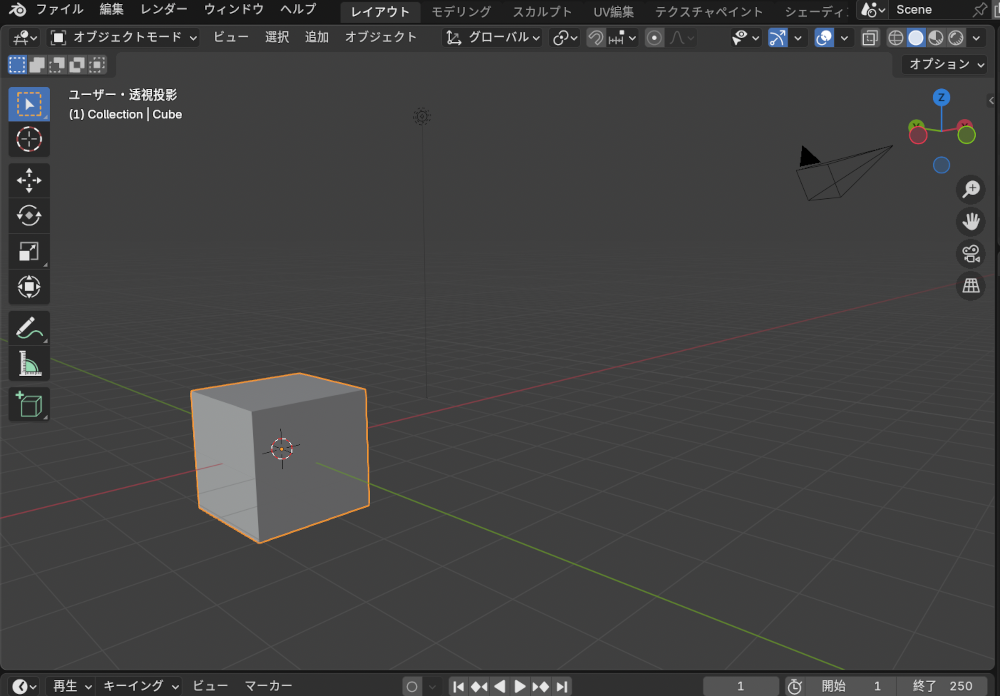Pick the Measure tool
Viewport: 1000px width, 696px height.
pos(29,364)
